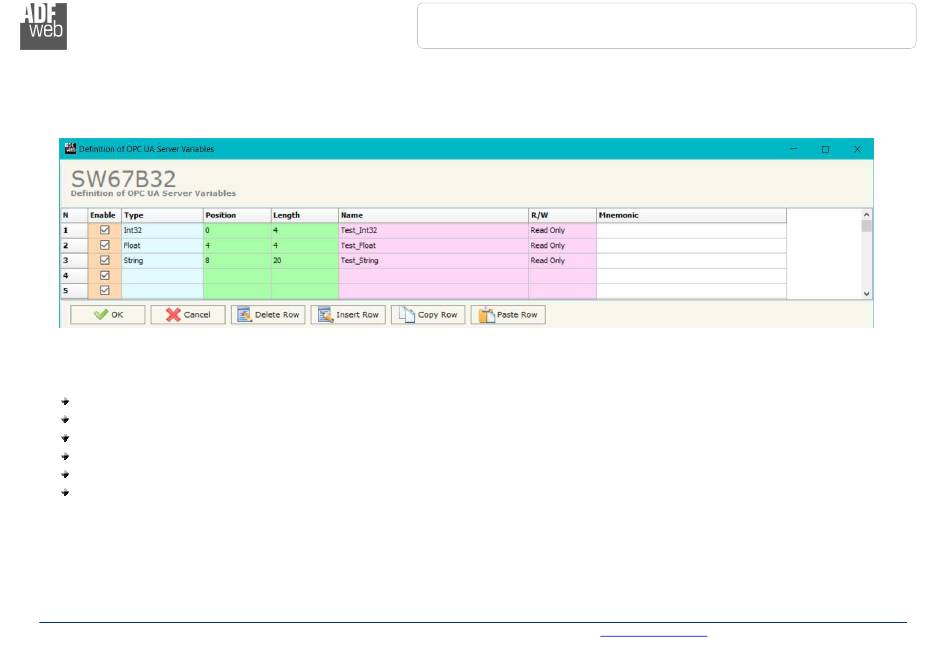Select the Test_String name cell

click(433, 261)
